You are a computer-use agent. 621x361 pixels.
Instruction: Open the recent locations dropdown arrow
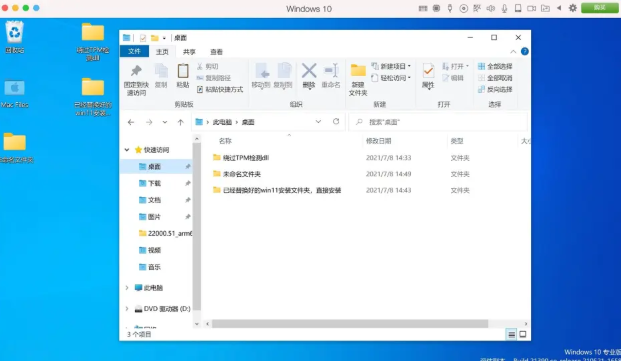click(165, 122)
